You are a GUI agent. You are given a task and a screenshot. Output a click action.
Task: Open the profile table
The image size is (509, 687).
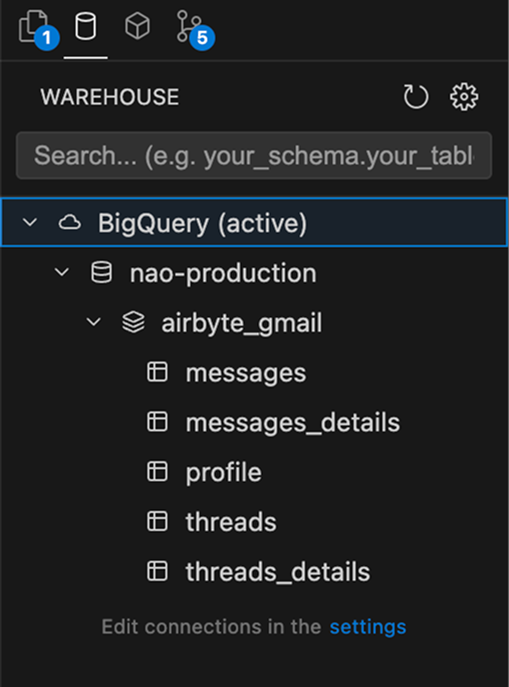click(224, 473)
